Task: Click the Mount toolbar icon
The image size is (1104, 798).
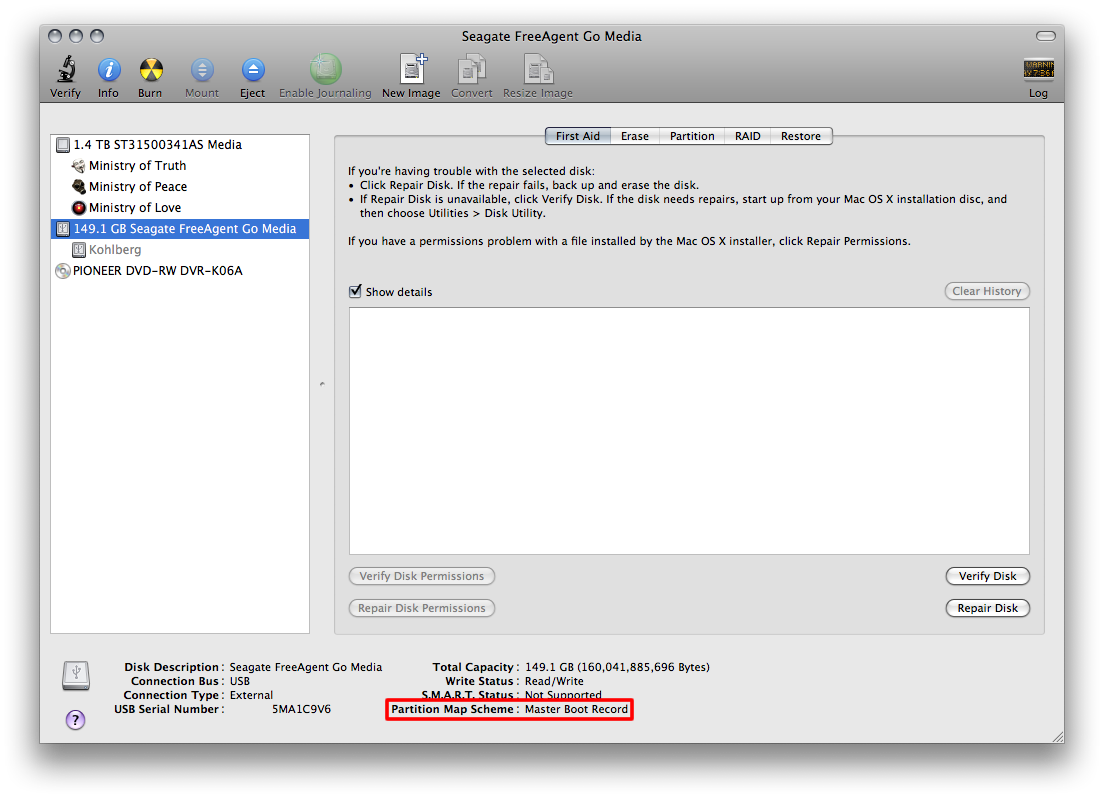Action: (x=202, y=70)
